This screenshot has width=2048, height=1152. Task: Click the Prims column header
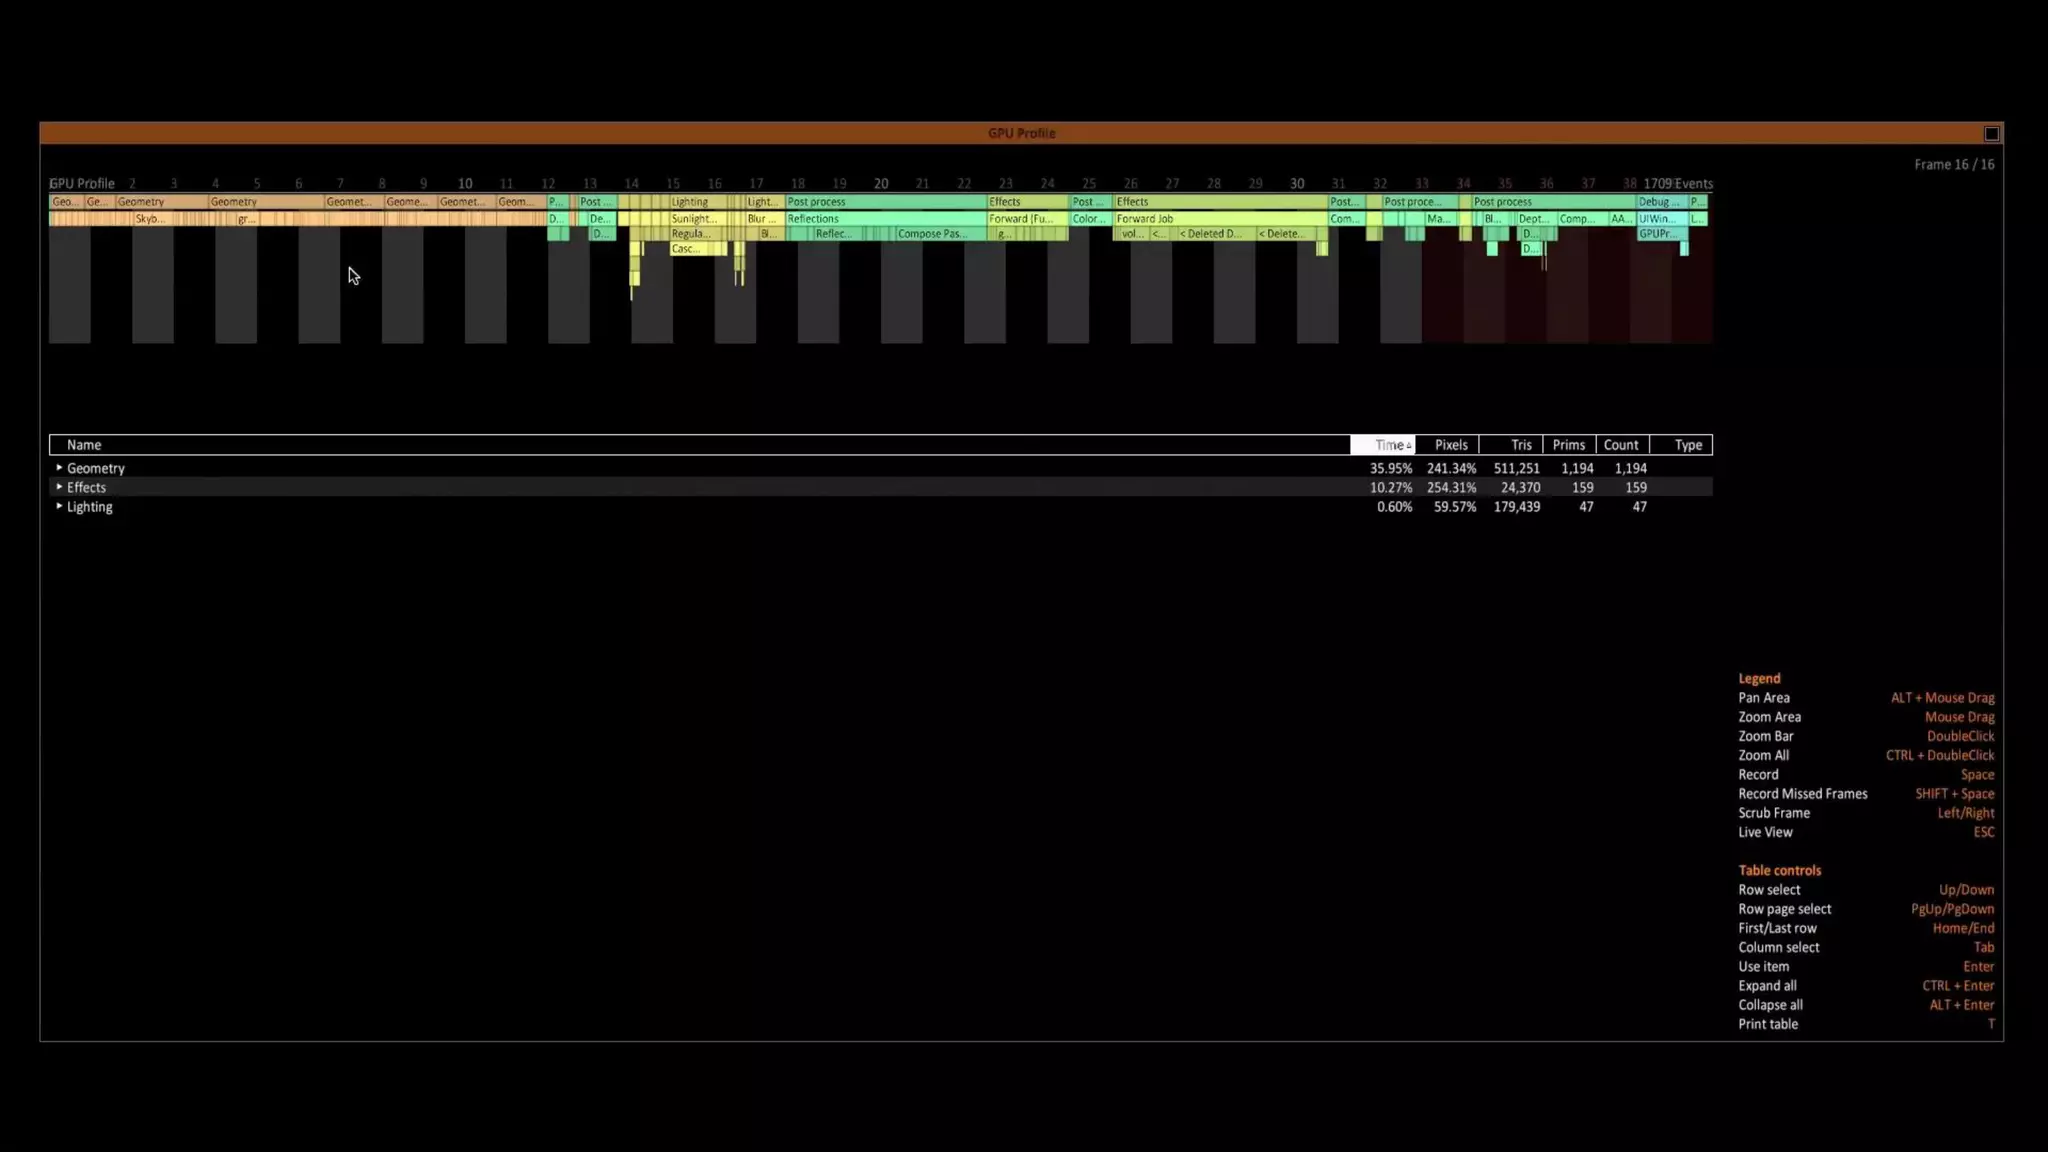click(x=1568, y=445)
